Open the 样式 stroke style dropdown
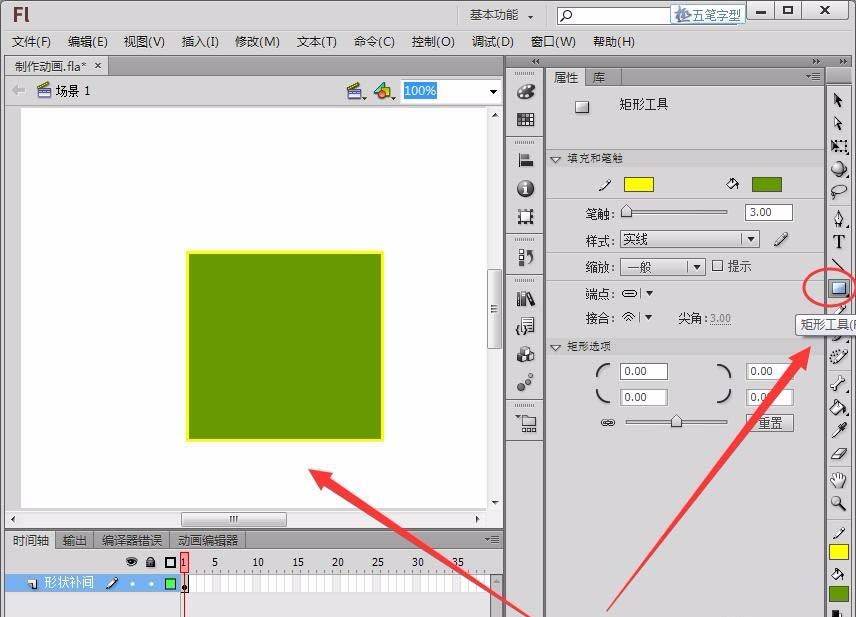The width and height of the screenshot is (856, 617). [x=689, y=239]
